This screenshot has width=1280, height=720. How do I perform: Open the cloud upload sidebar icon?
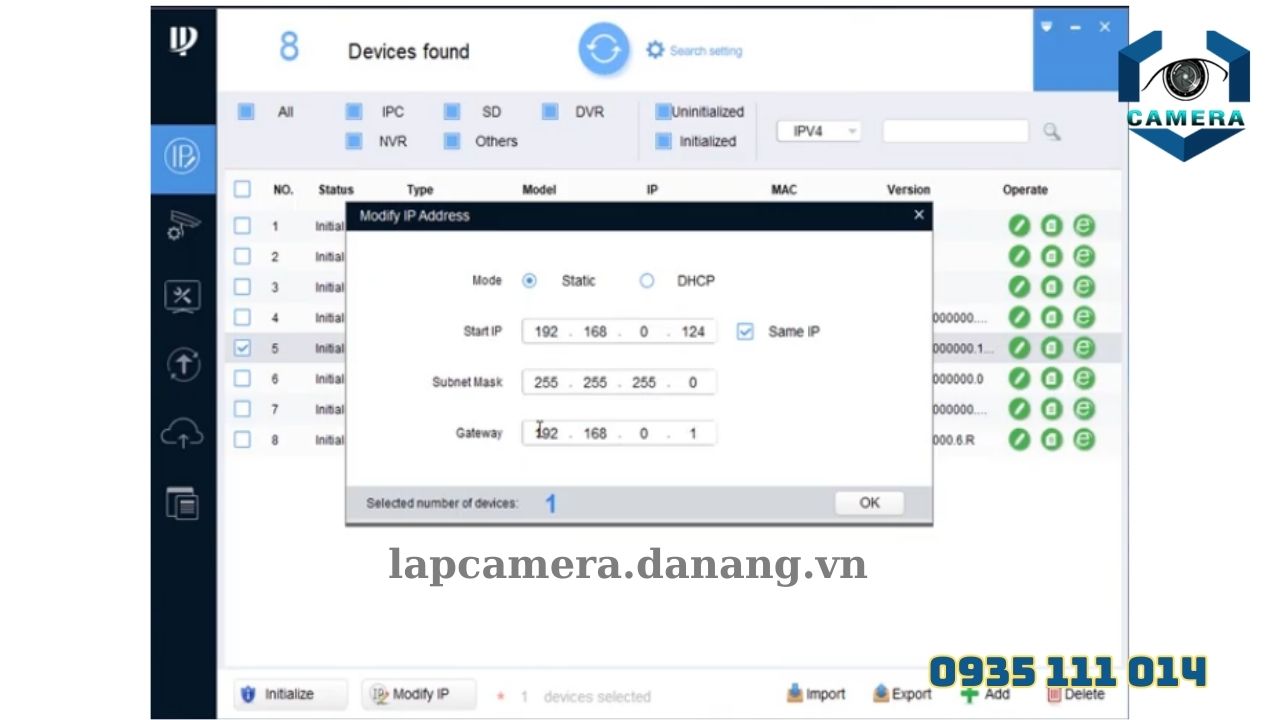[182, 434]
